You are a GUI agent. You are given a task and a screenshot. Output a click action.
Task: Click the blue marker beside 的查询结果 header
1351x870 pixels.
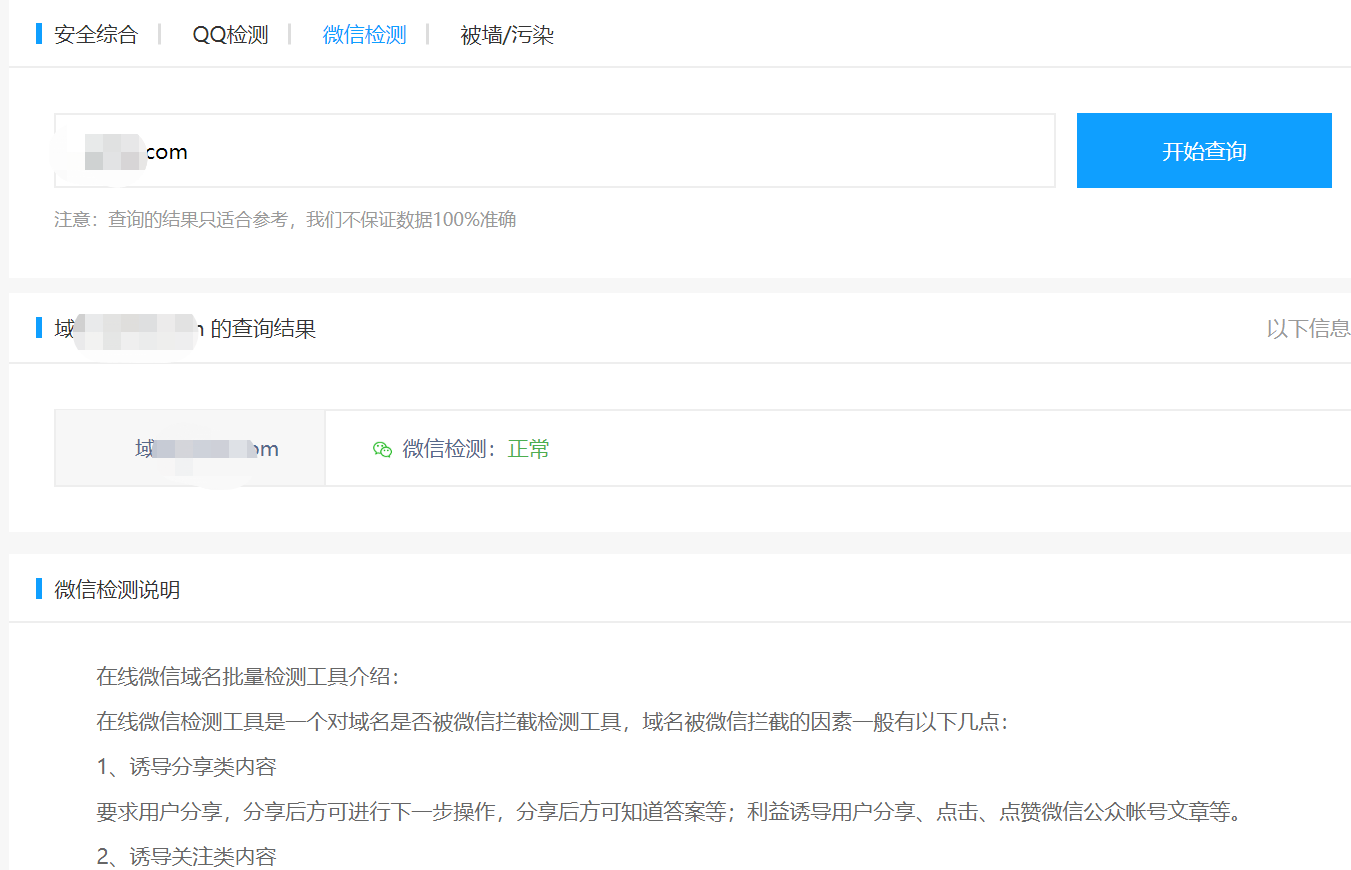(38, 328)
